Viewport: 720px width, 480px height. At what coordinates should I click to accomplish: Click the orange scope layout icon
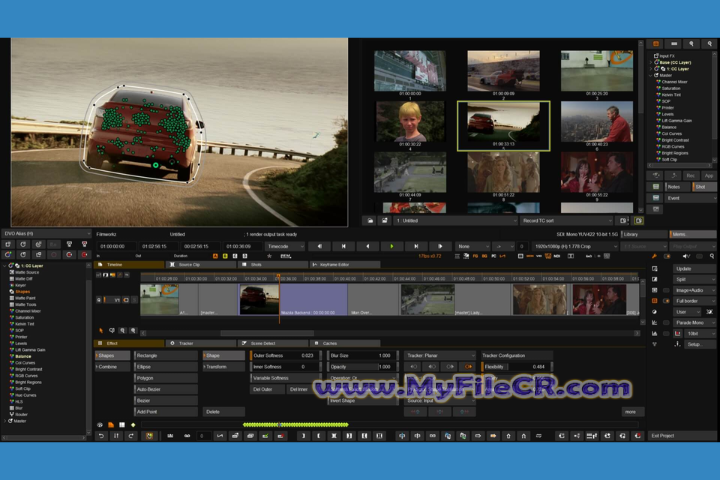tap(655, 301)
